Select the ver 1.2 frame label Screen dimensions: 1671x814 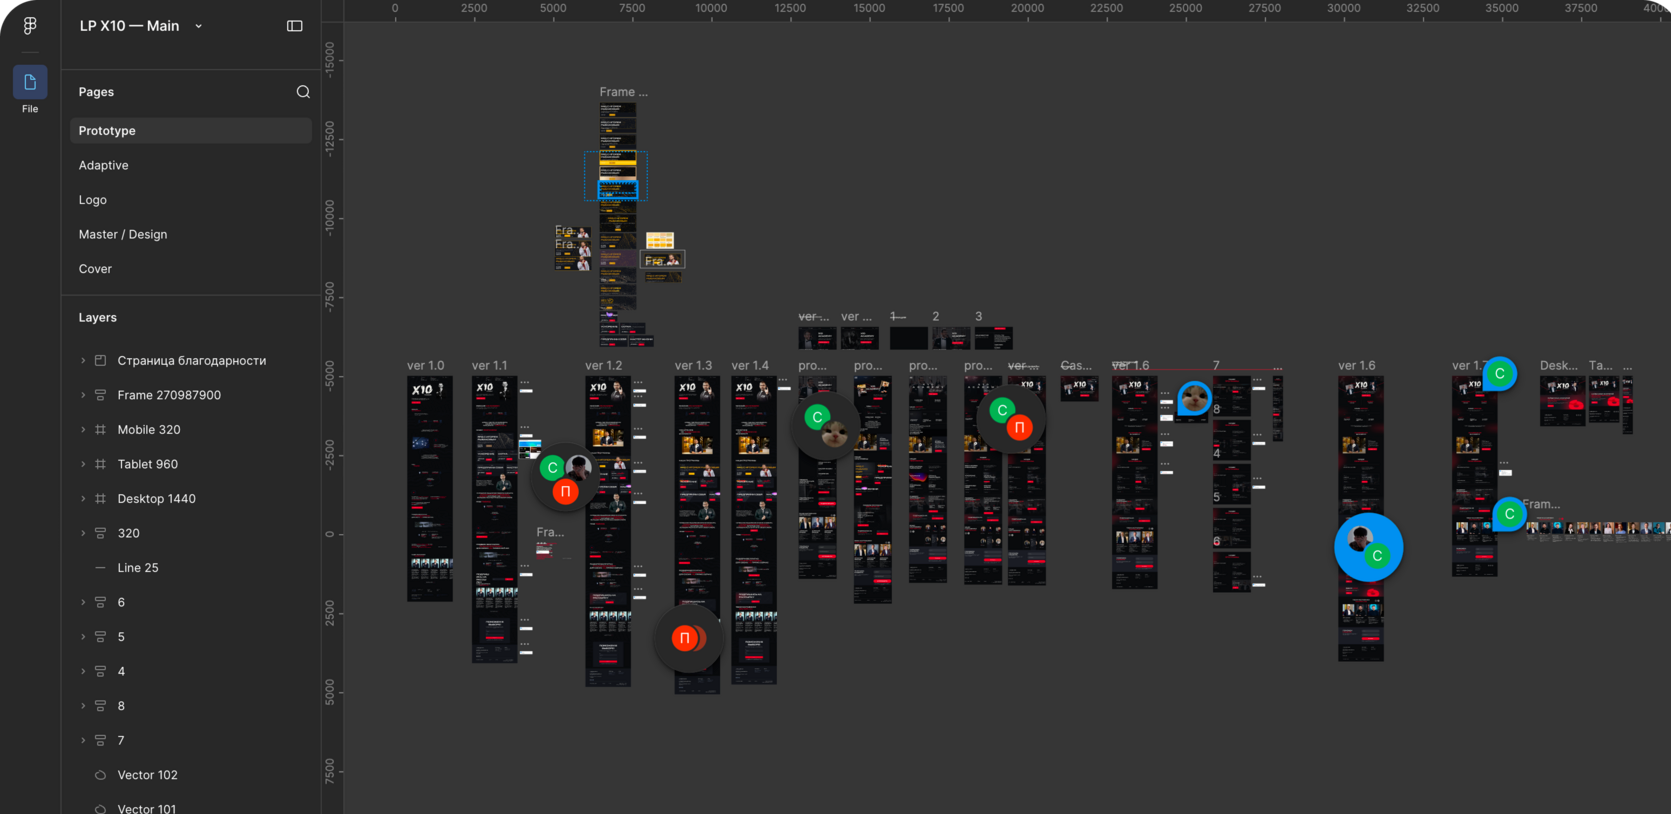point(604,366)
